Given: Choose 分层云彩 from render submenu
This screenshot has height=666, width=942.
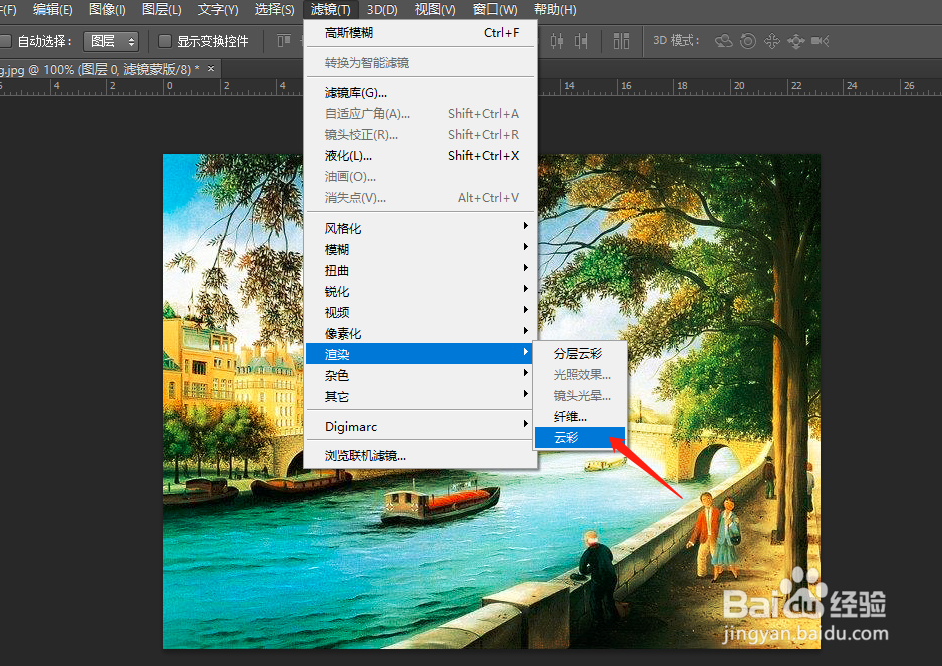Looking at the screenshot, I should click(580, 354).
